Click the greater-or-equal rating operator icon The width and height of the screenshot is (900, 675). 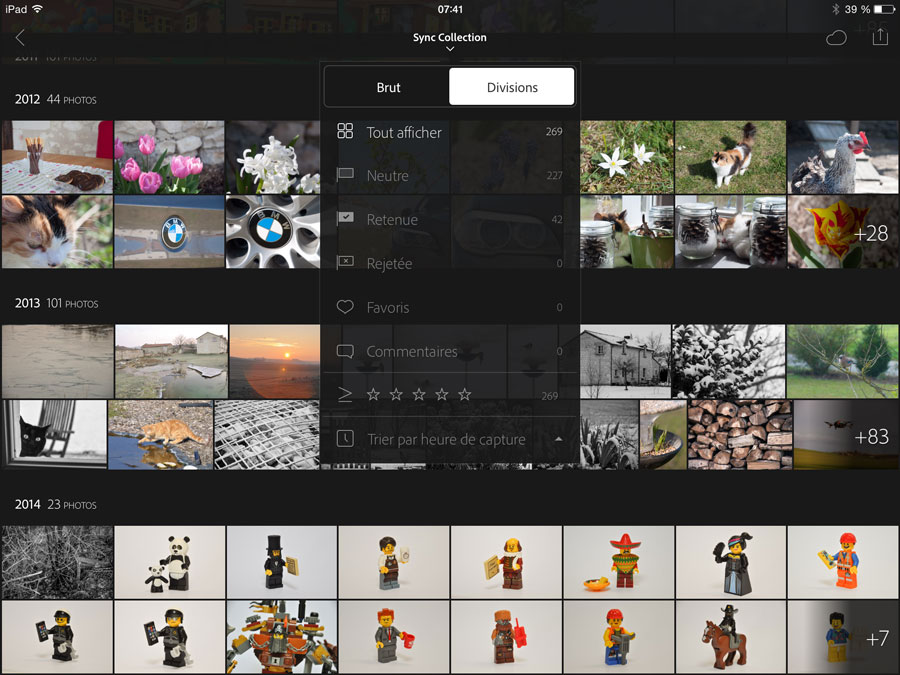pos(345,394)
